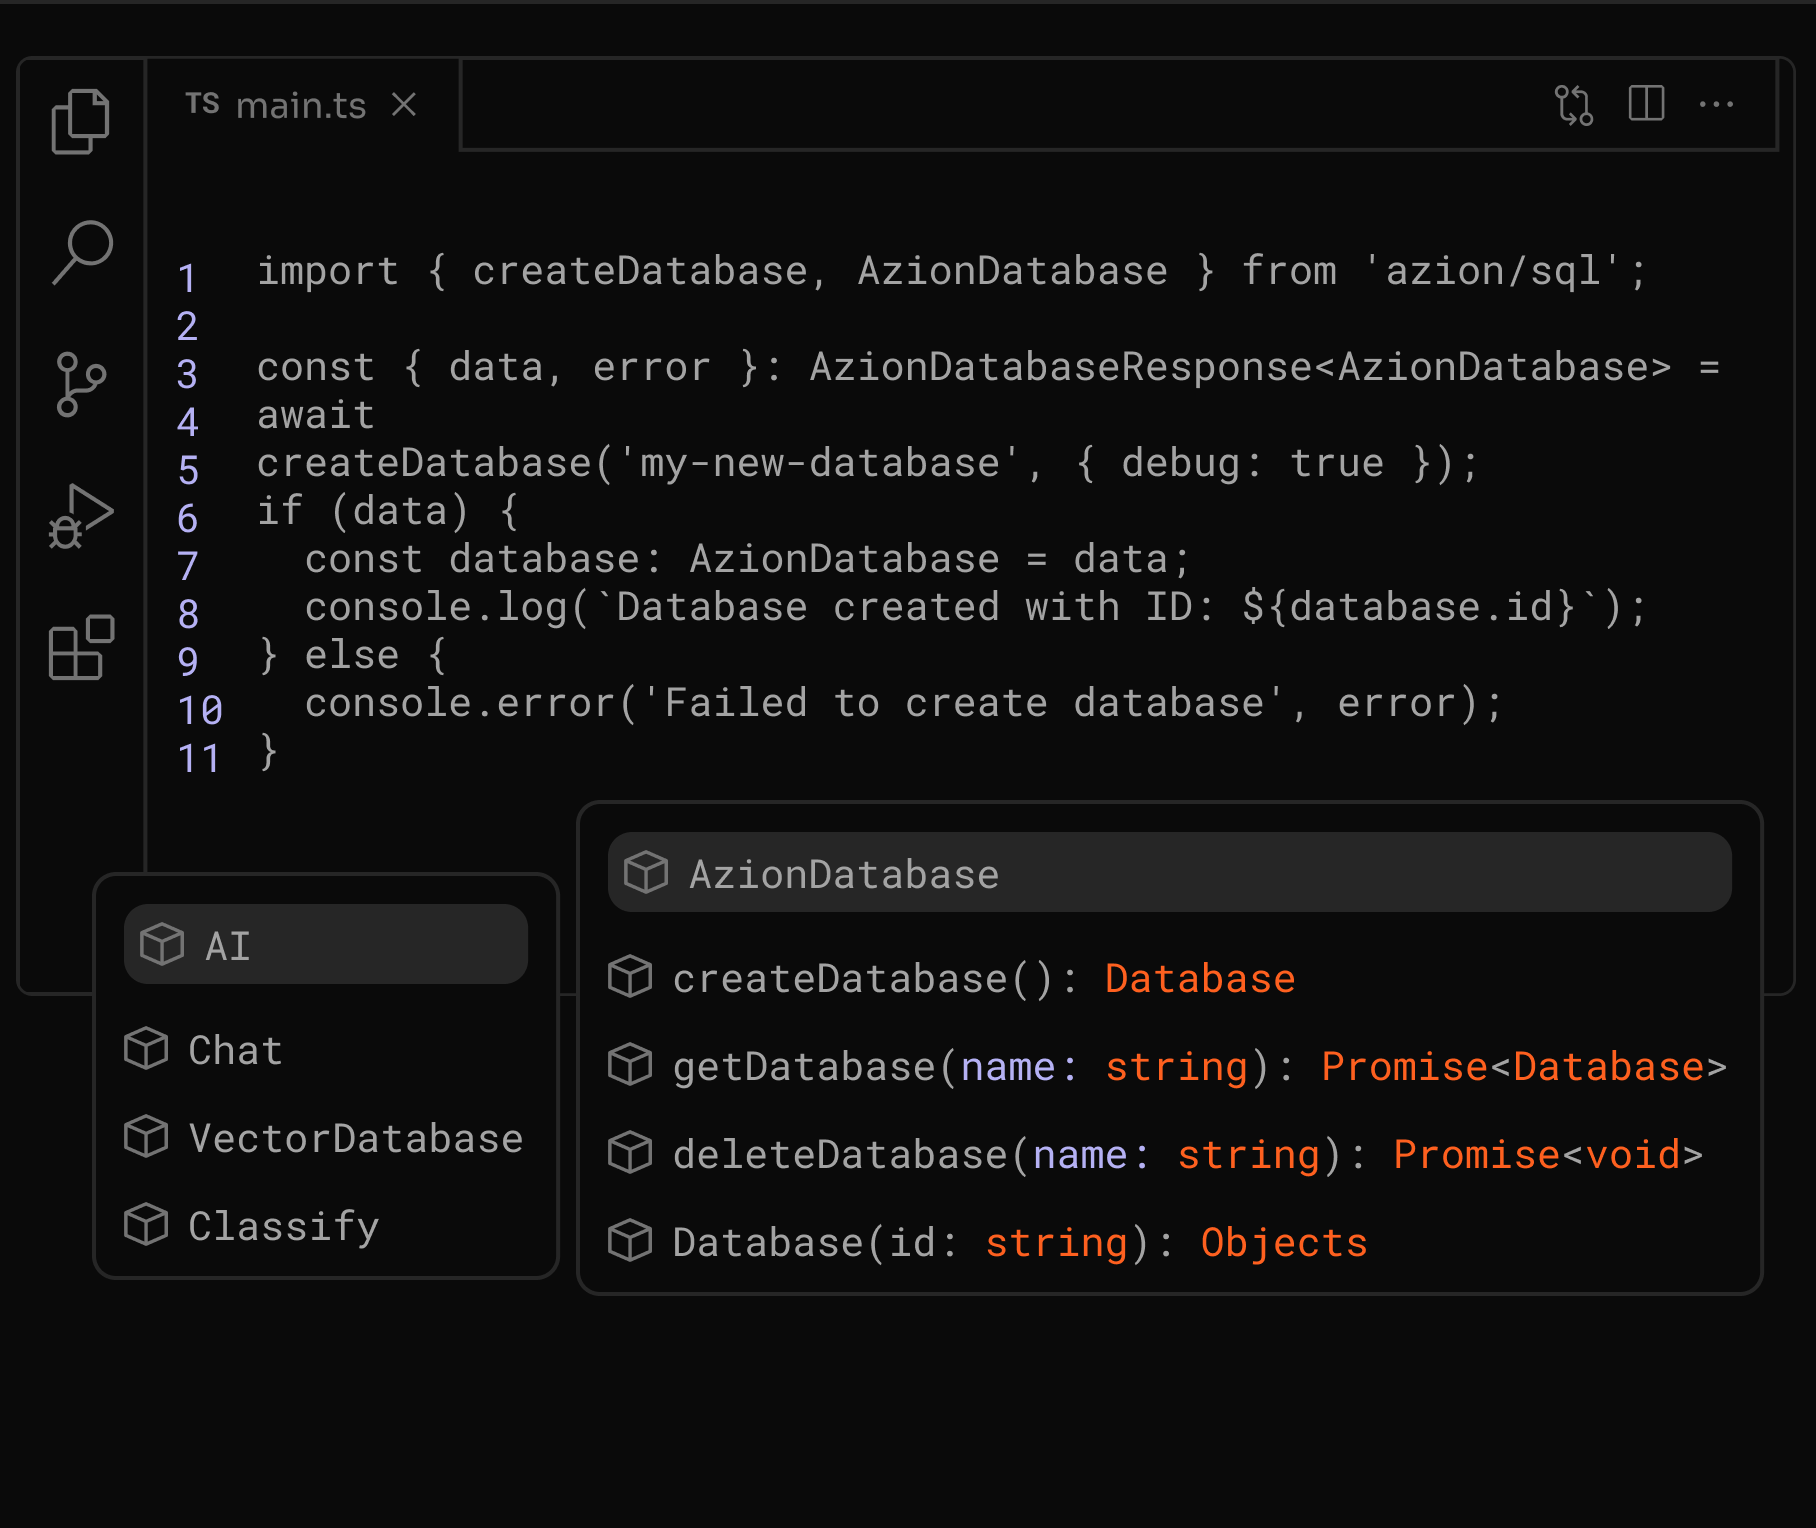Open the Extensions blocks icon

(81, 648)
